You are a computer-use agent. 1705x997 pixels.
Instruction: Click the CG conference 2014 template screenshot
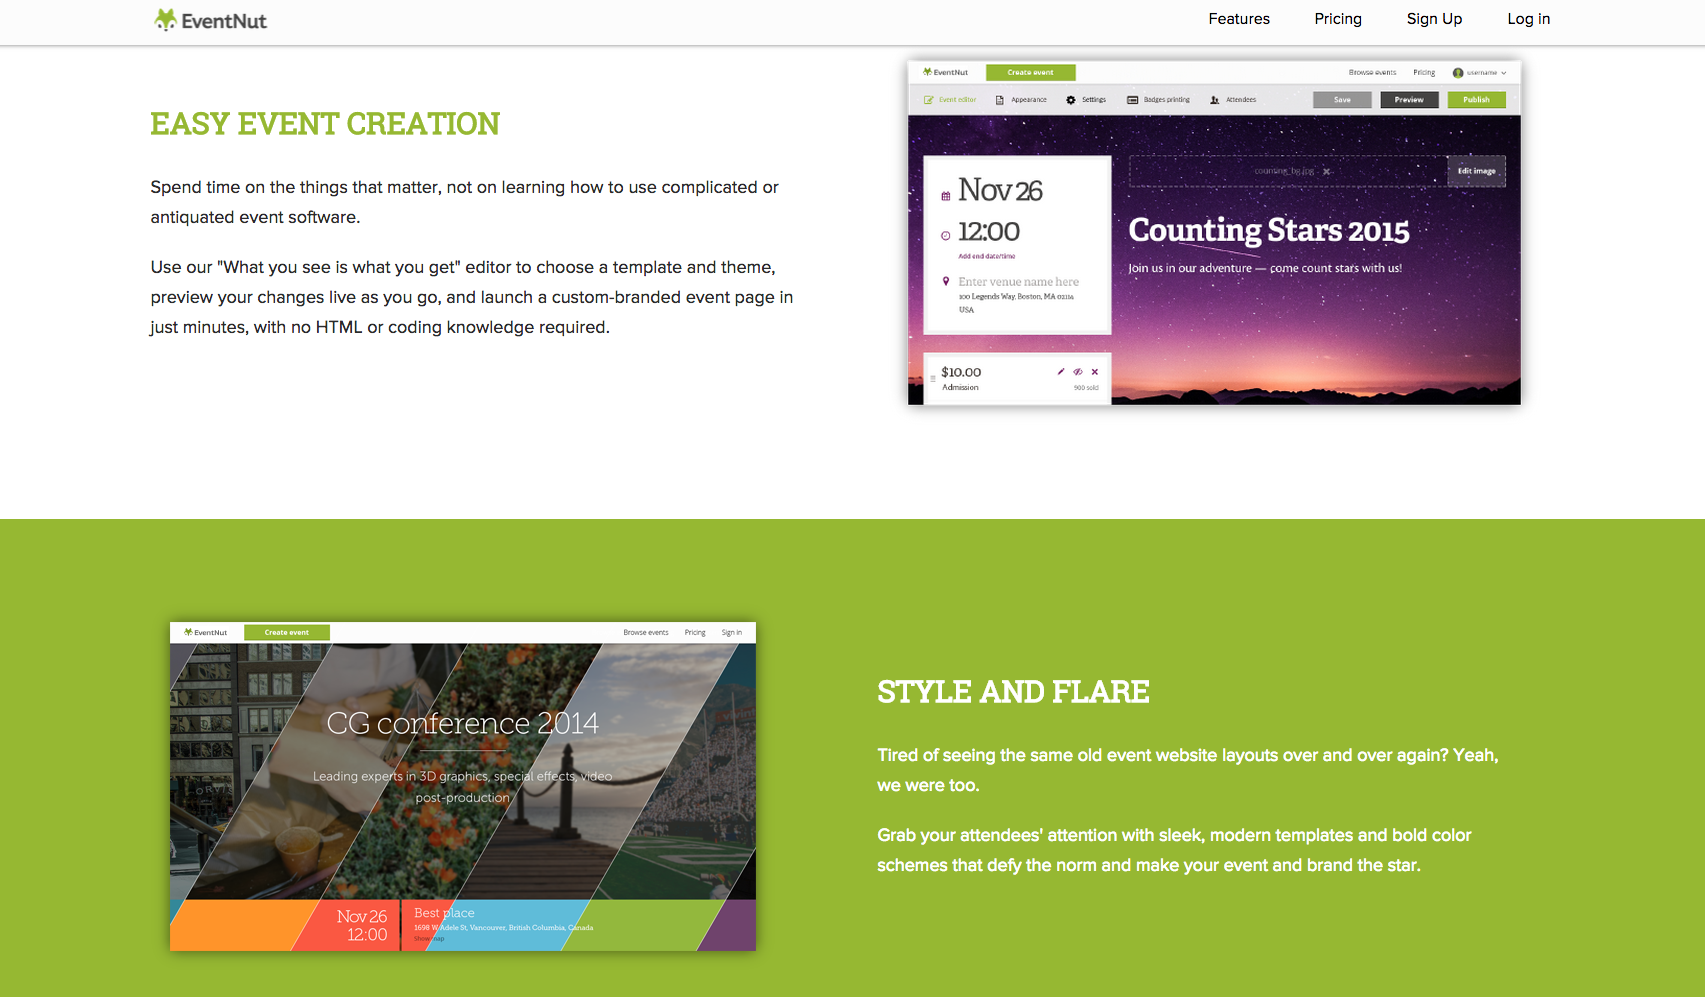pos(463,786)
